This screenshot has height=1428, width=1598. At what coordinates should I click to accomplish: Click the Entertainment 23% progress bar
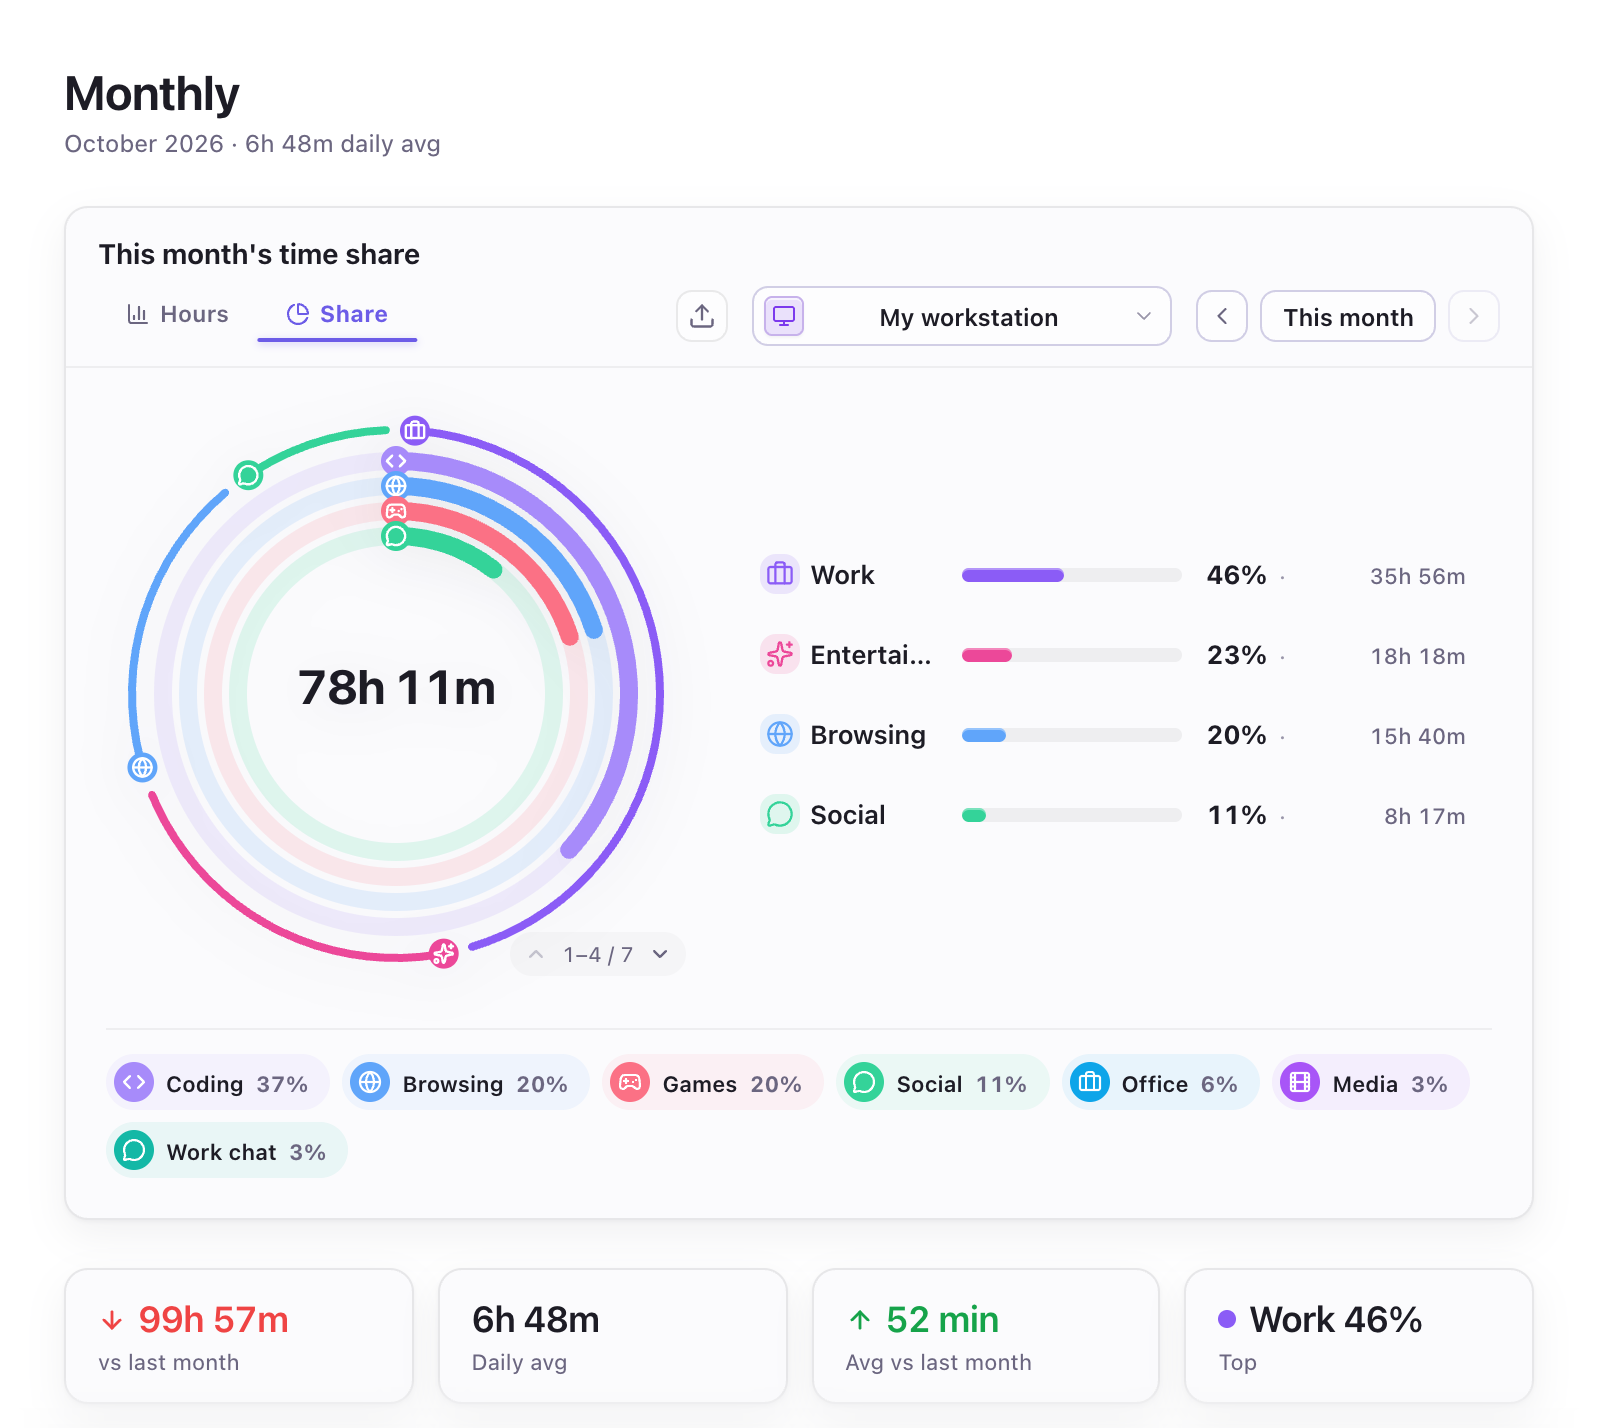[1072, 655]
